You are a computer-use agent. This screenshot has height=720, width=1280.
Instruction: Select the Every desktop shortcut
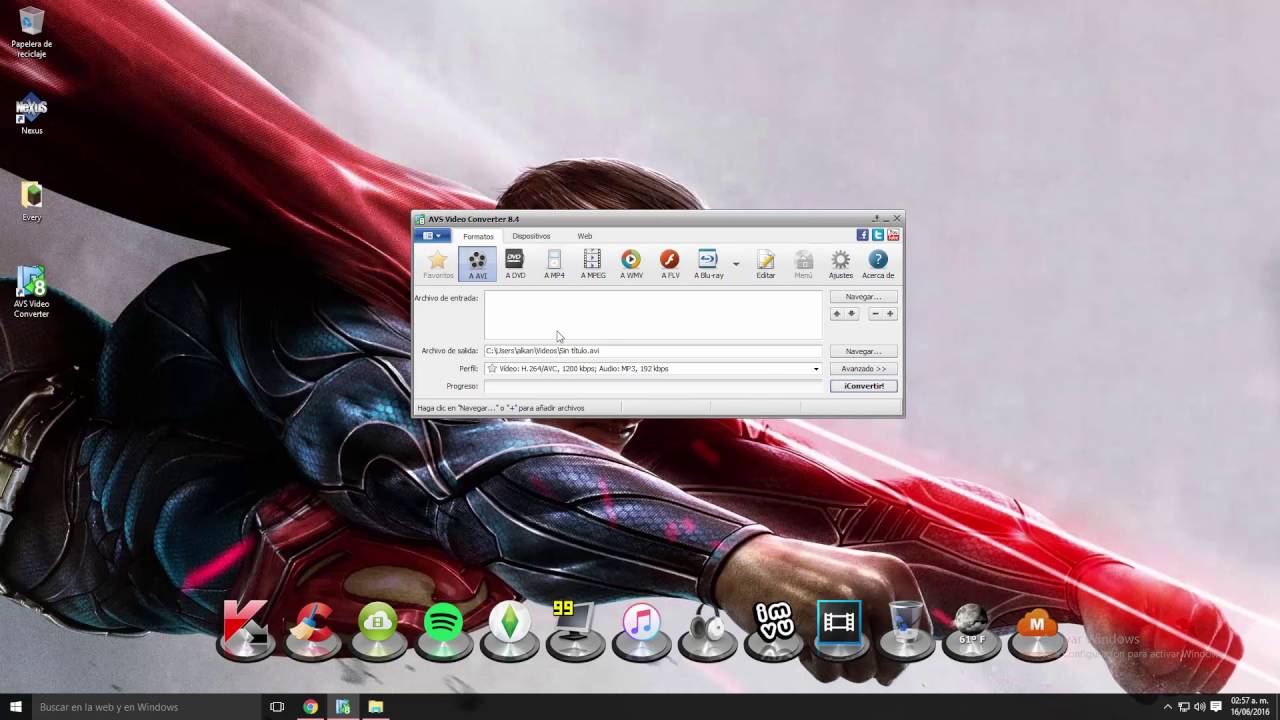point(32,201)
